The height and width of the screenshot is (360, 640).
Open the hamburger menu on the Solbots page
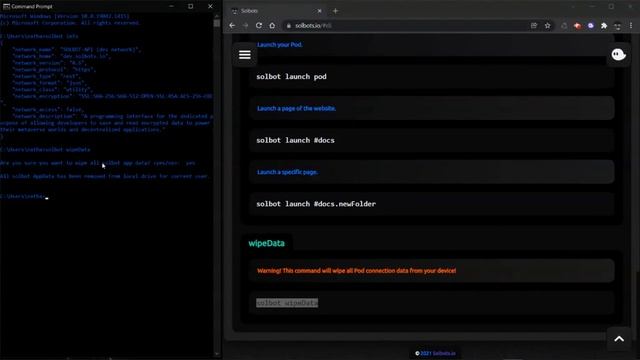(244, 55)
